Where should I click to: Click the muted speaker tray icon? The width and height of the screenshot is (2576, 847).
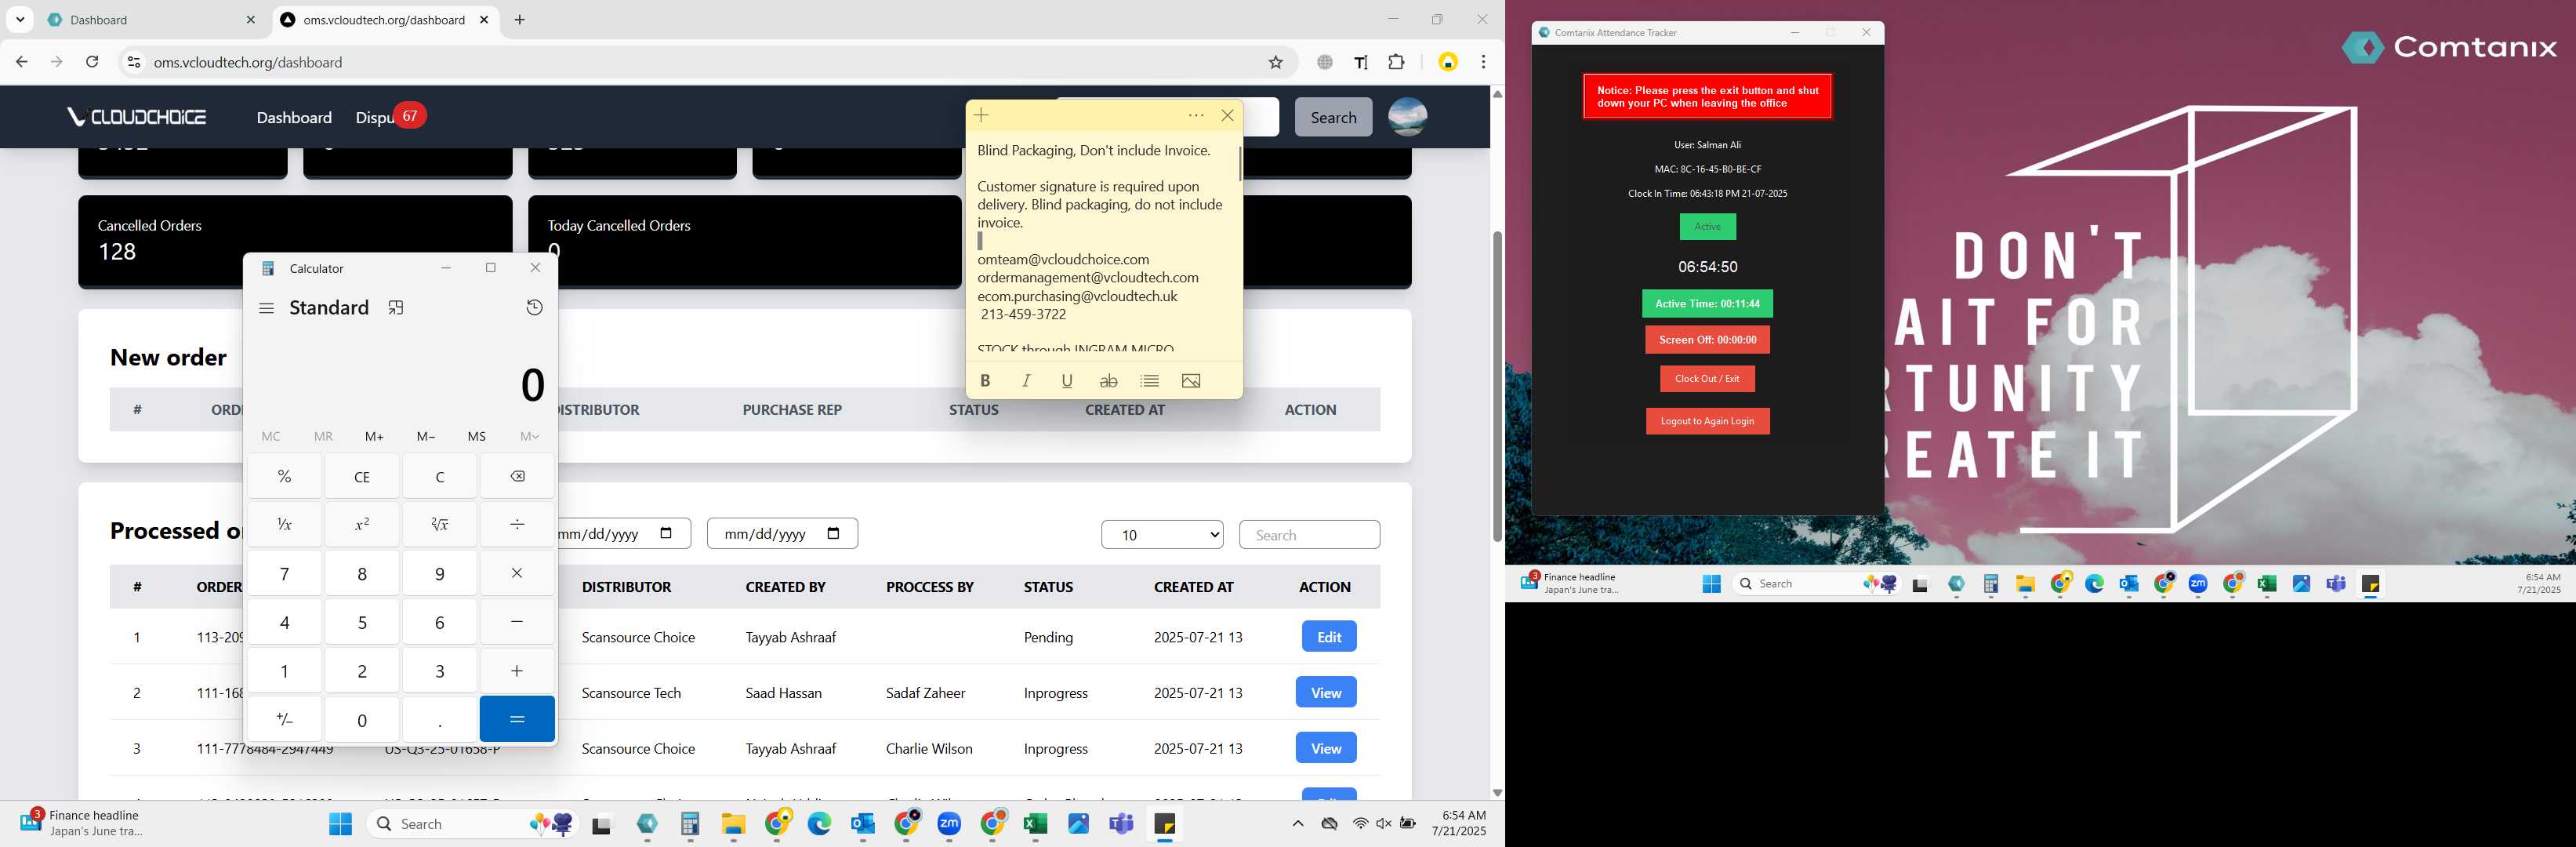pos(1384,824)
